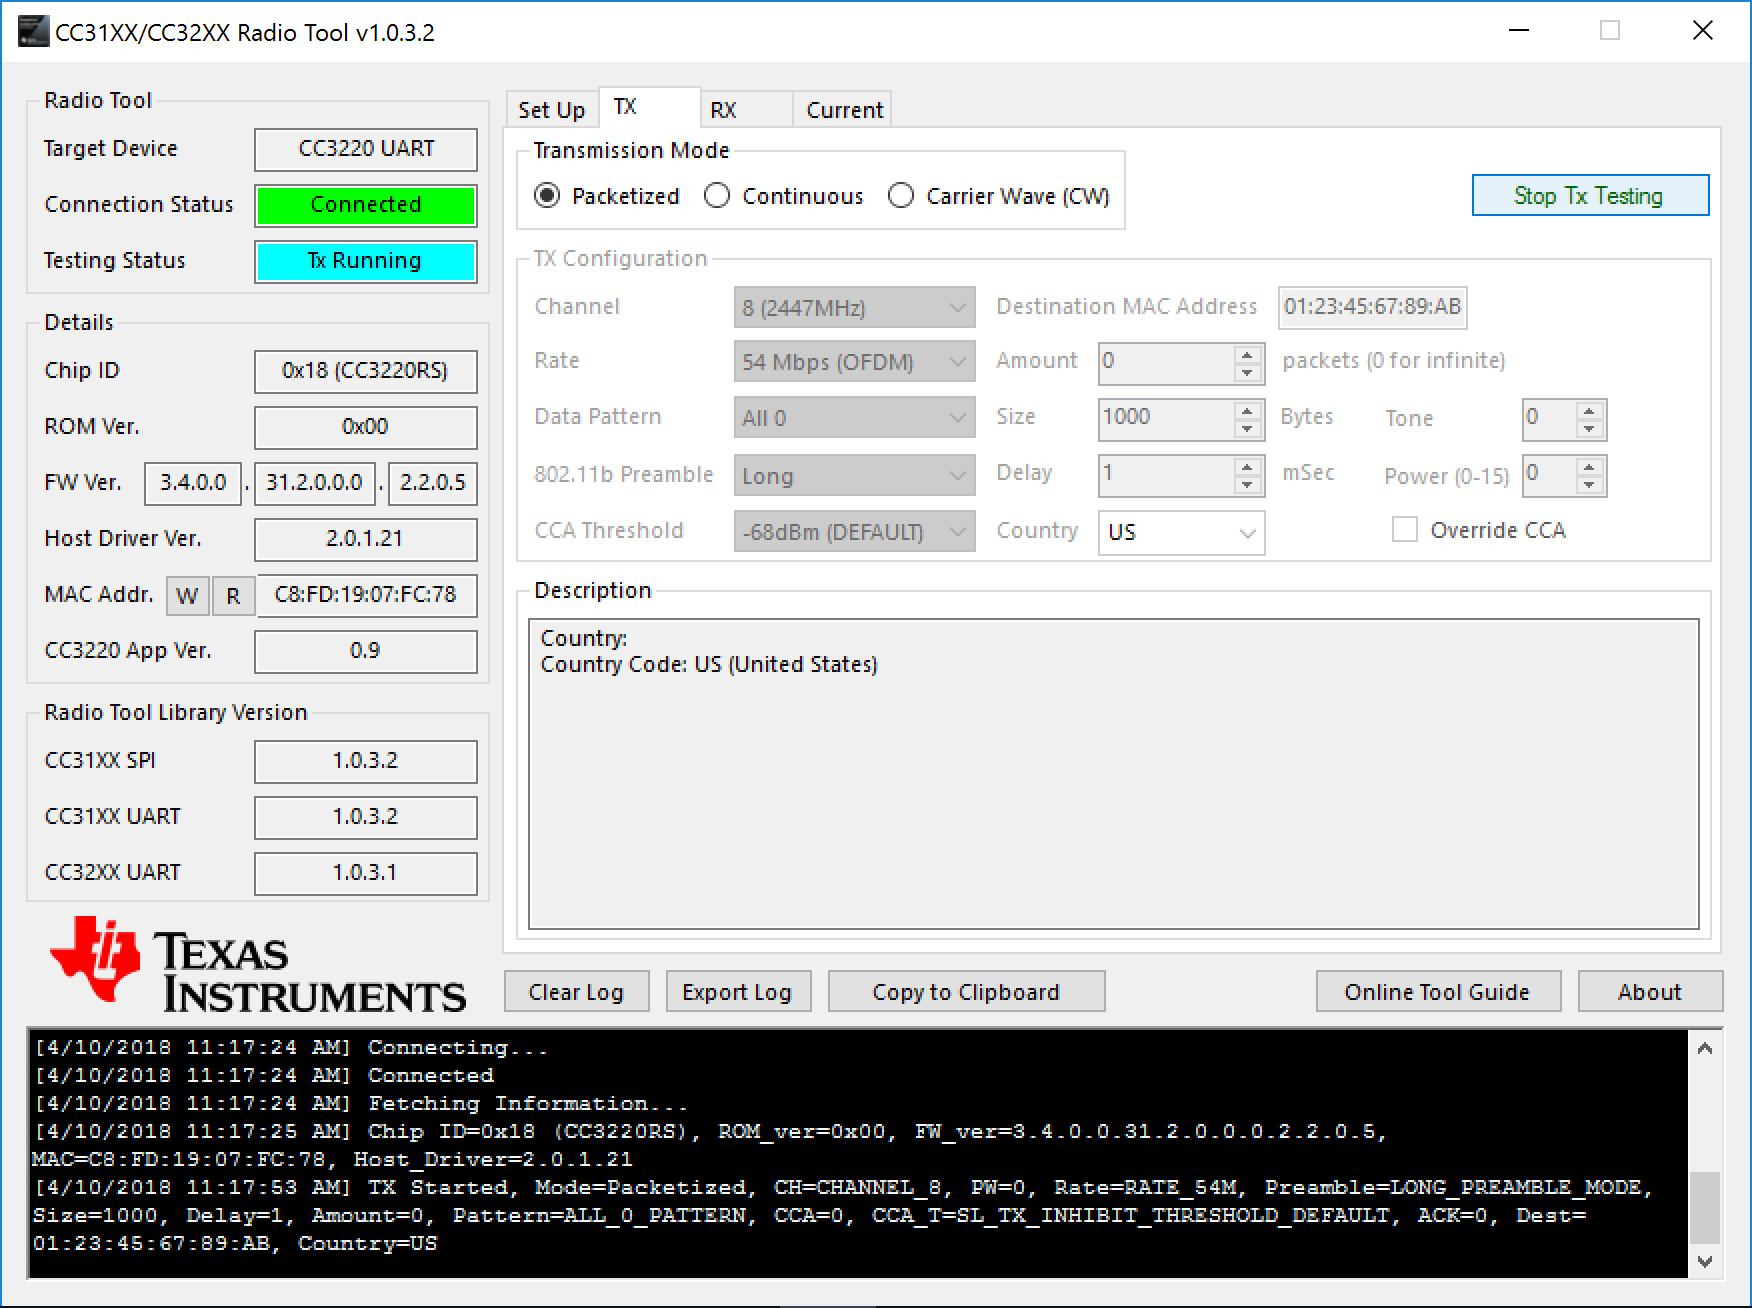Enable the Override CCA checkbox
Image resolution: width=1752 pixels, height=1308 pixels.
click(x=1405, y=530)
